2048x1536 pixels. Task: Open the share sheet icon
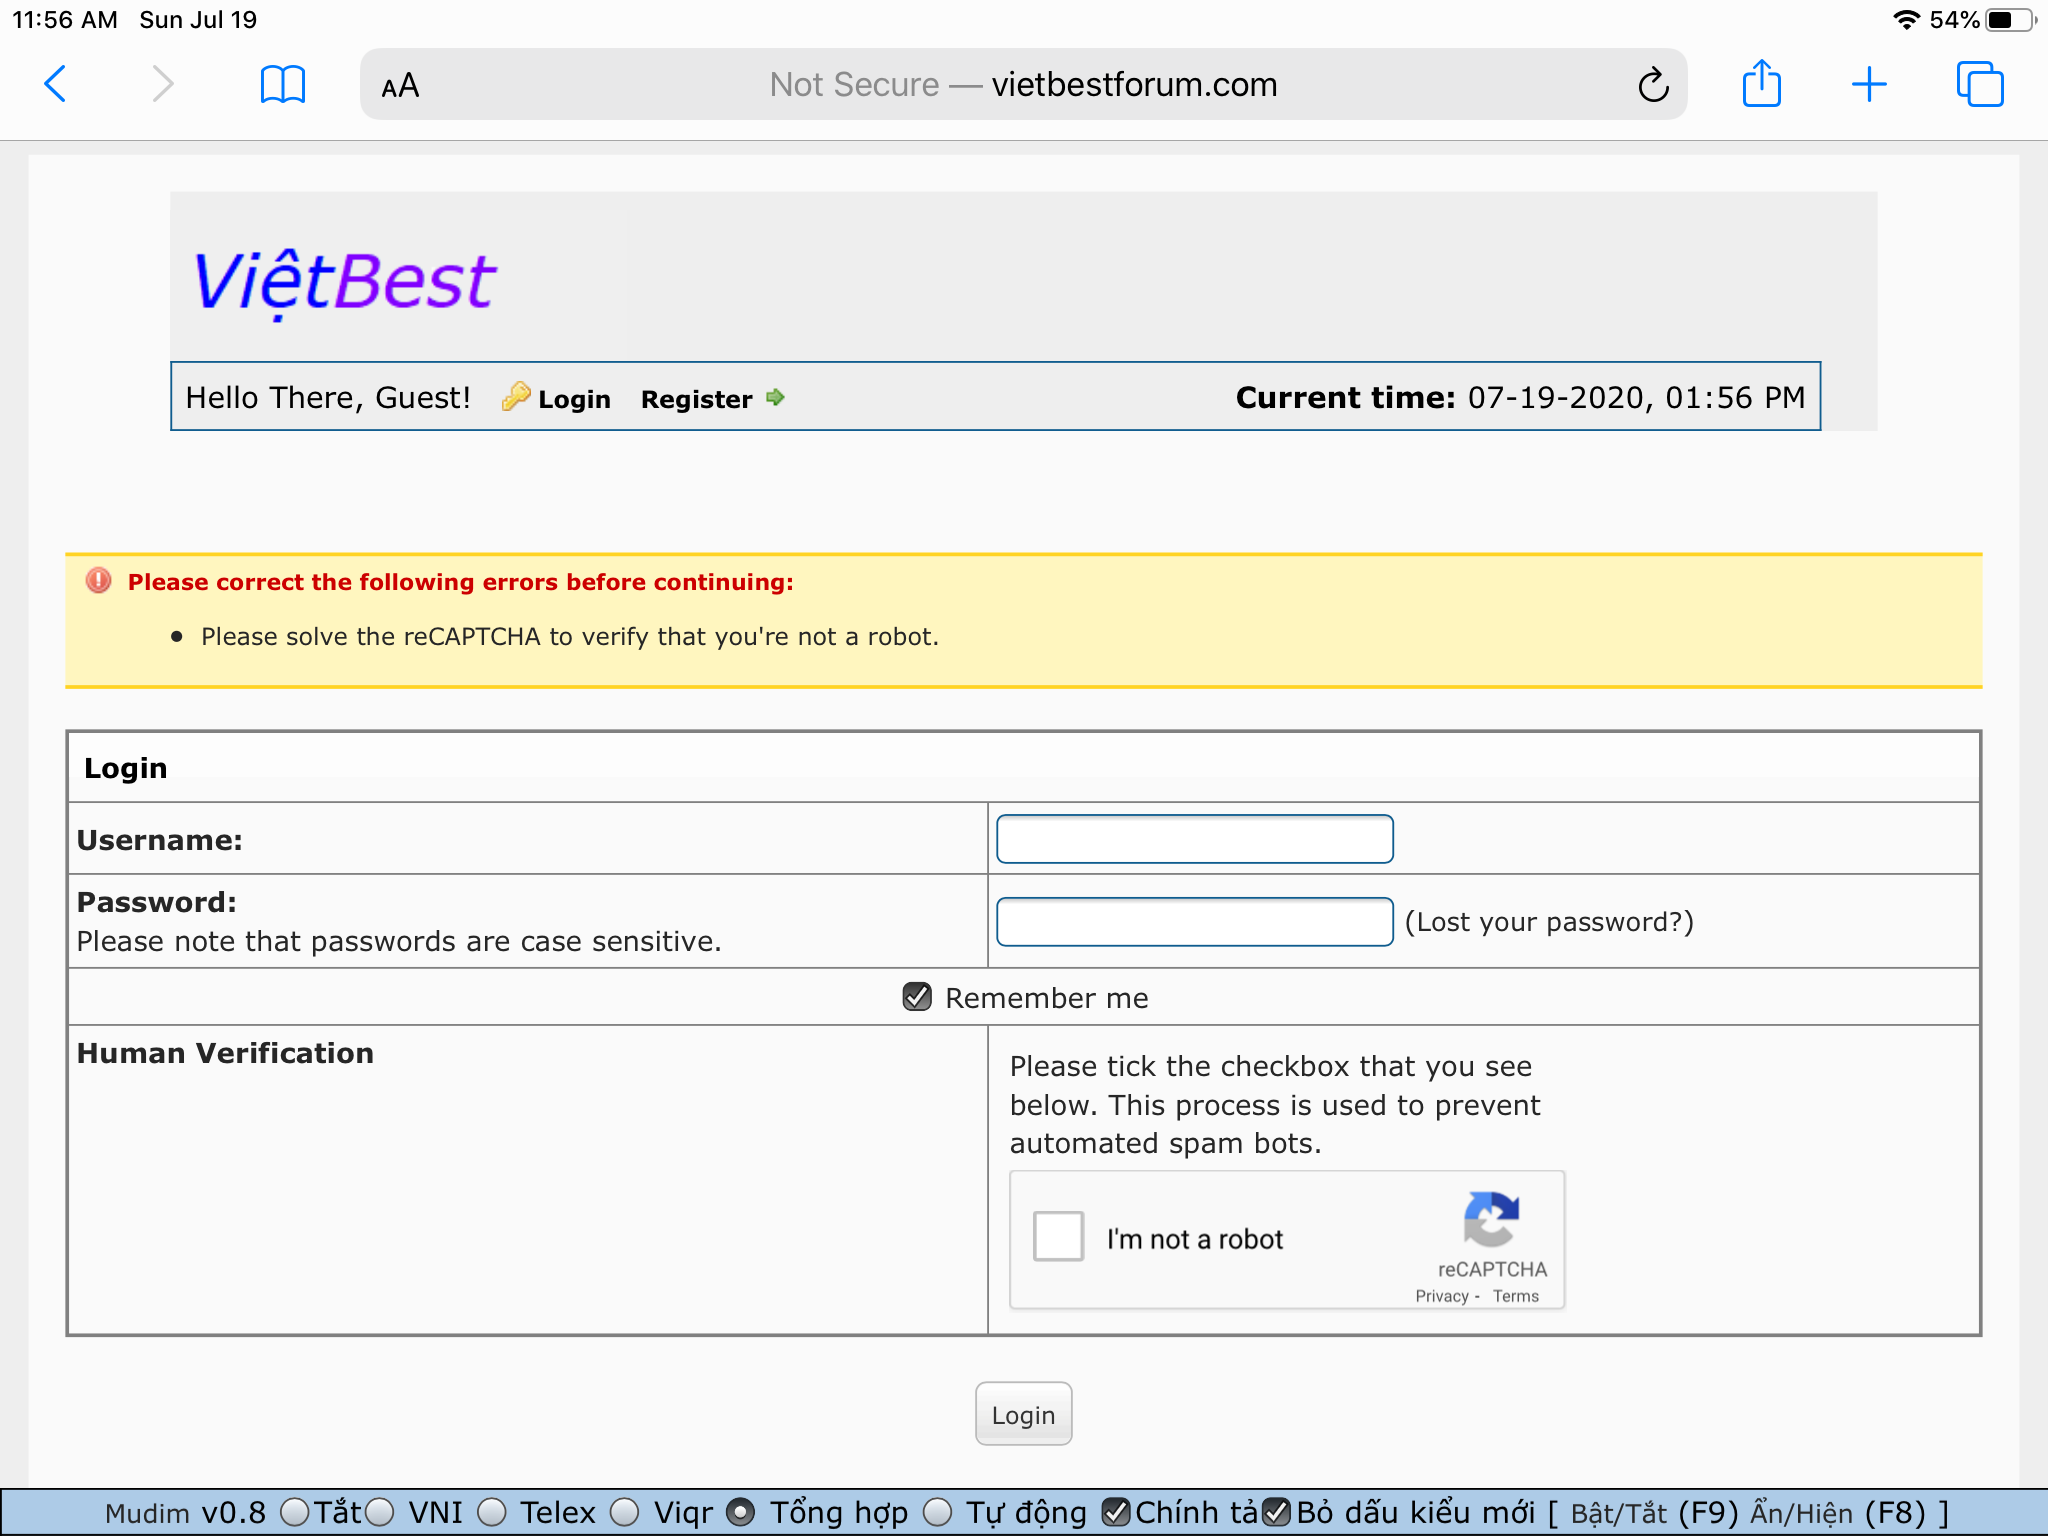1761,84
